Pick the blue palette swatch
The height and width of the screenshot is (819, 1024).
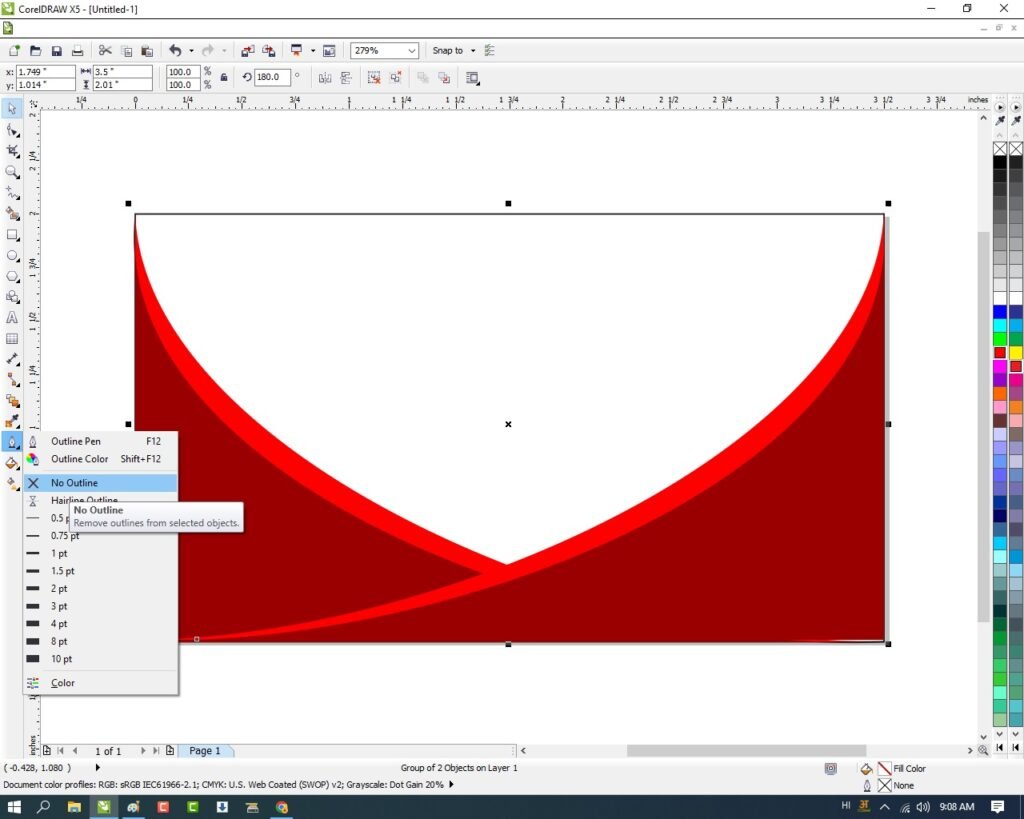999,312
